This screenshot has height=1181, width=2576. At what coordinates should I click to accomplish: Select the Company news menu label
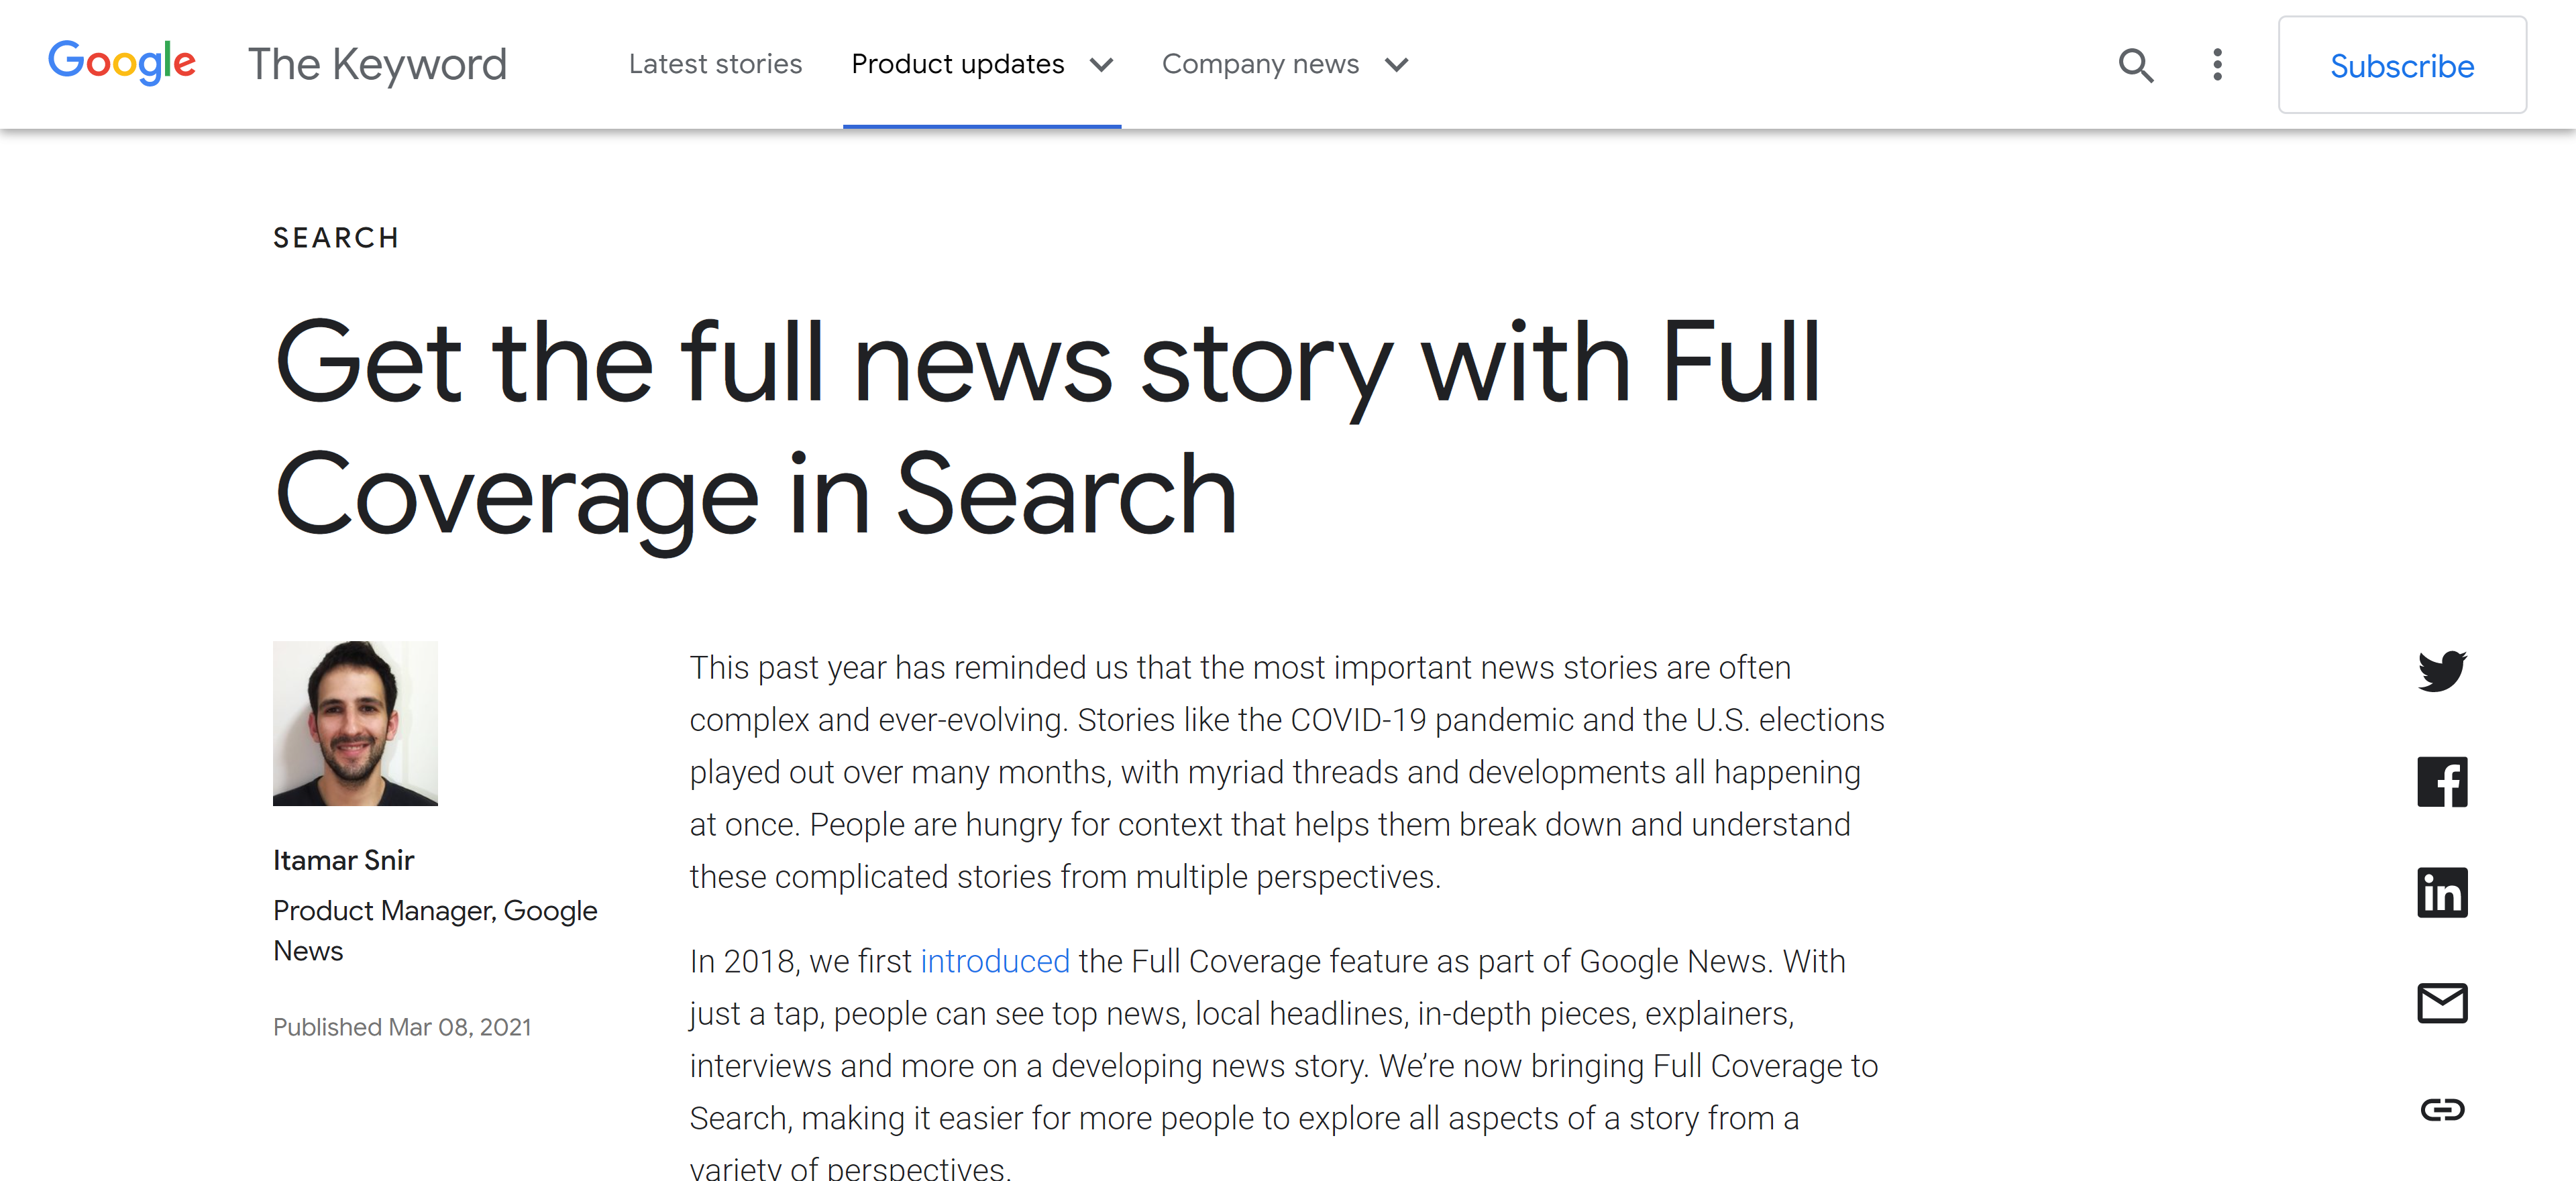click(1260, 64)
